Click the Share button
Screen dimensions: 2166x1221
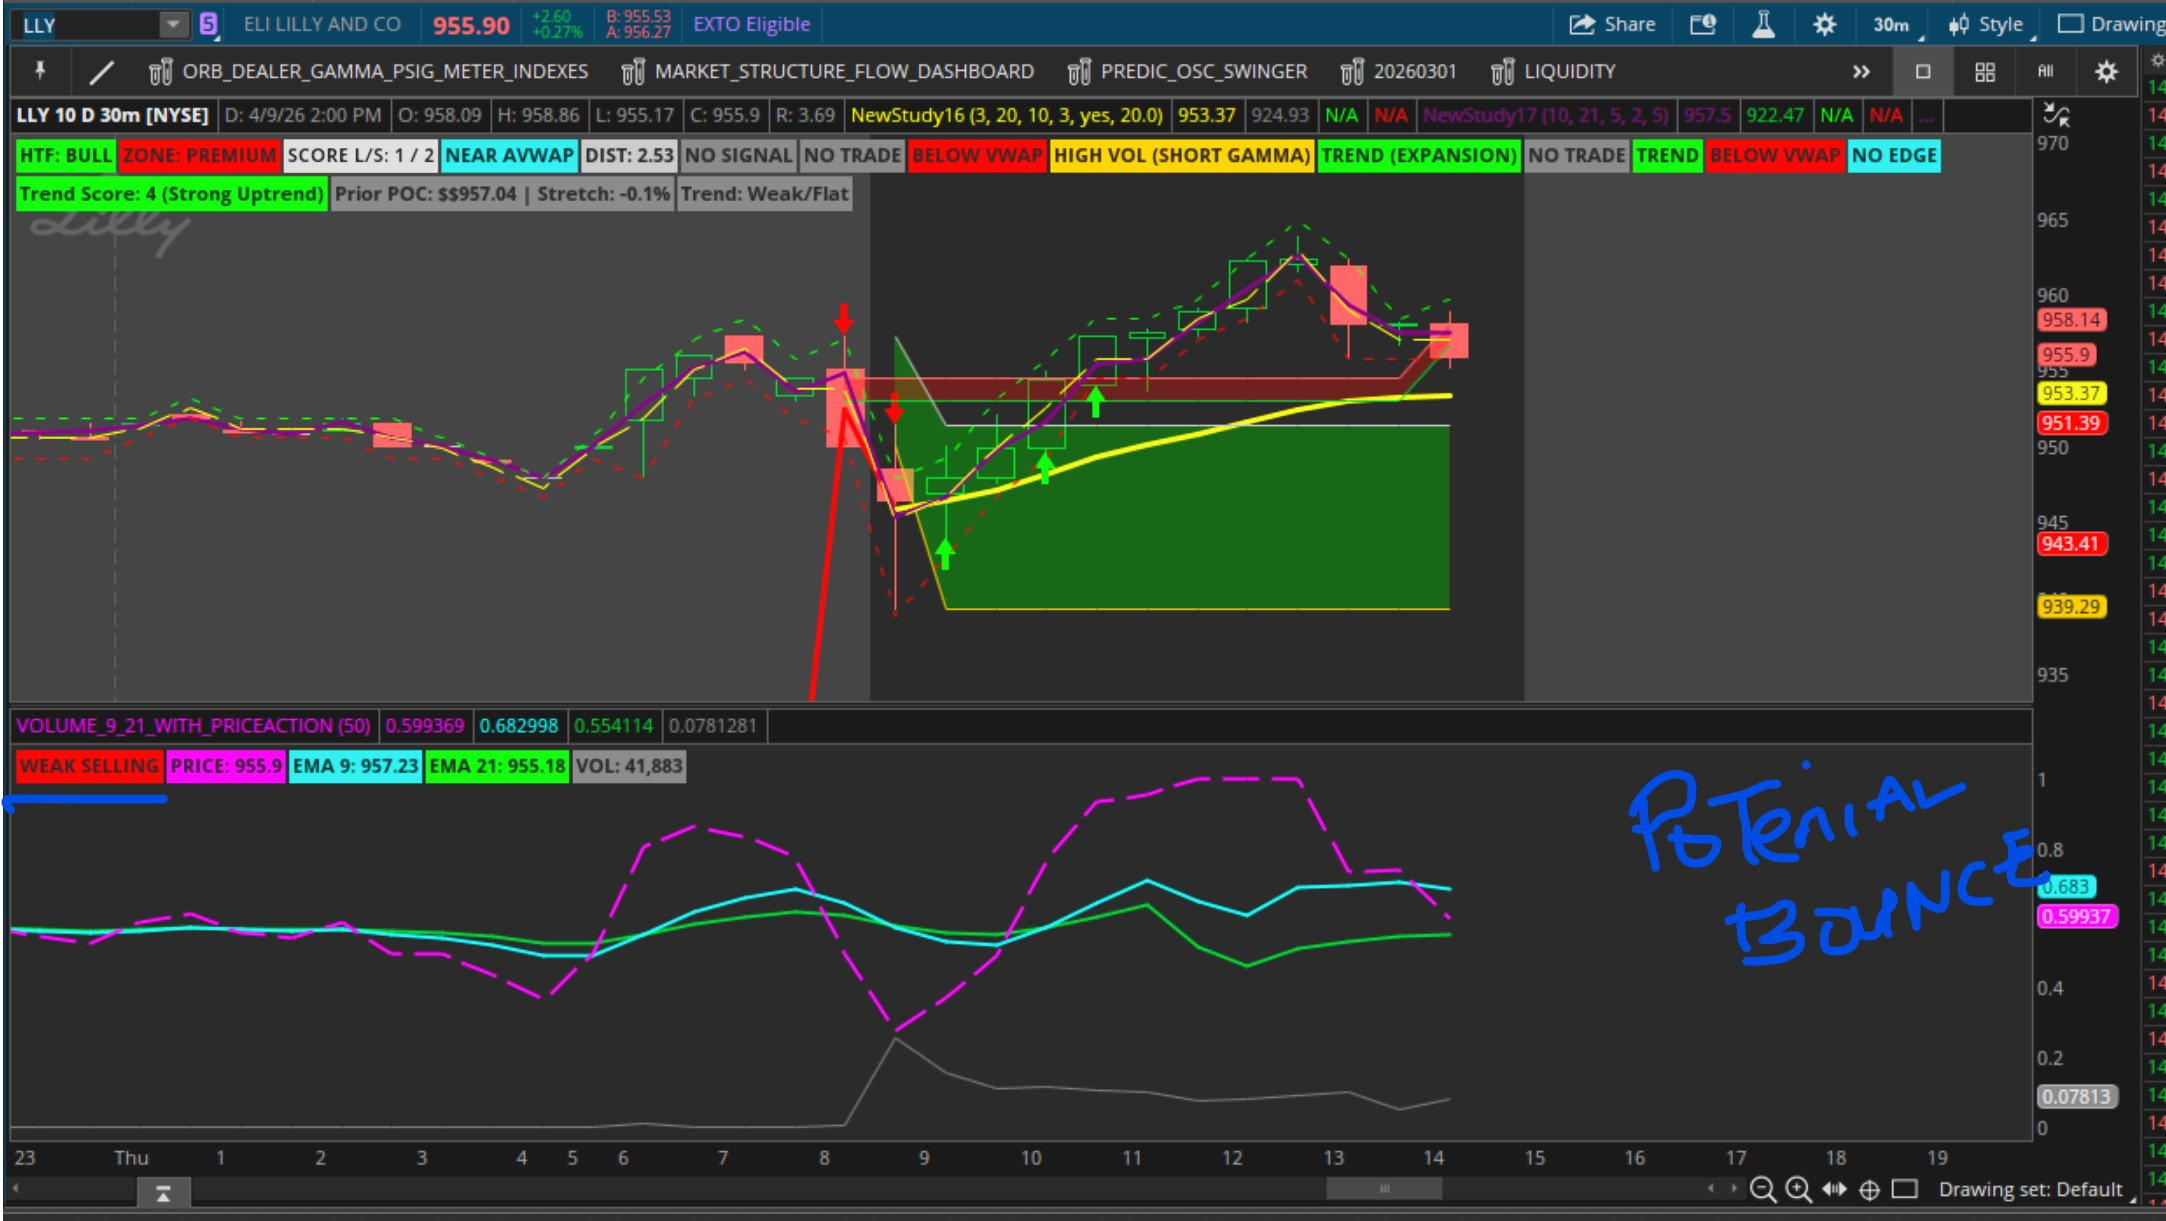click(x=1611, y=24)
